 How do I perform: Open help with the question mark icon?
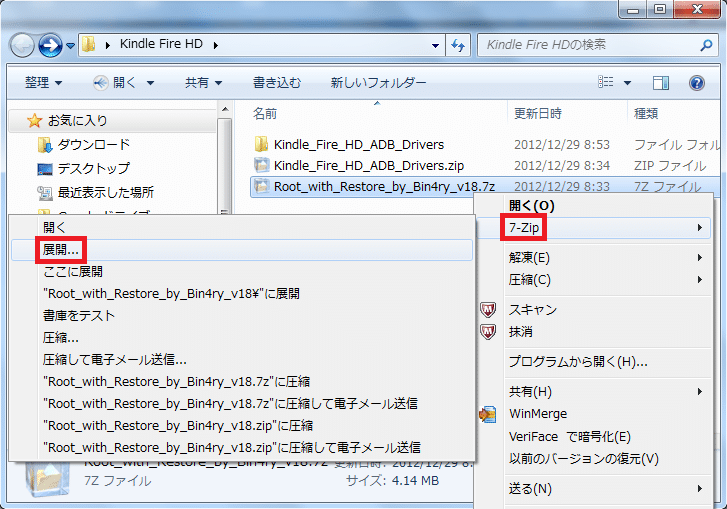(697, 83)
